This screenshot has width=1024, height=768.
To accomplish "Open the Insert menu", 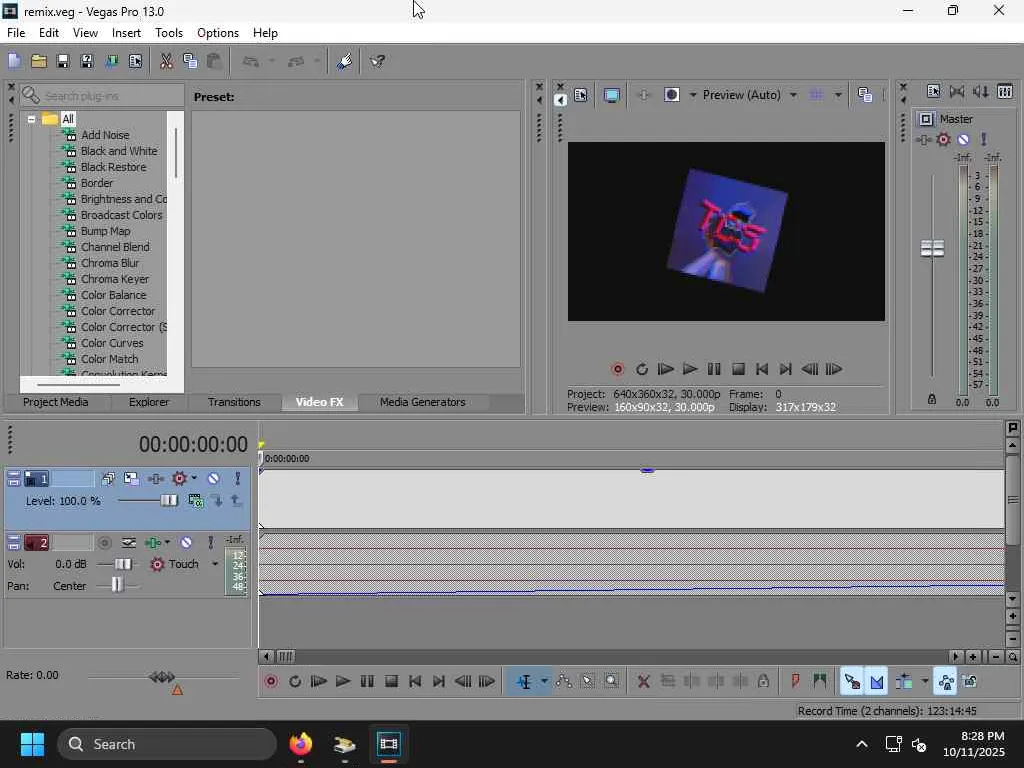I will (126, 33).
